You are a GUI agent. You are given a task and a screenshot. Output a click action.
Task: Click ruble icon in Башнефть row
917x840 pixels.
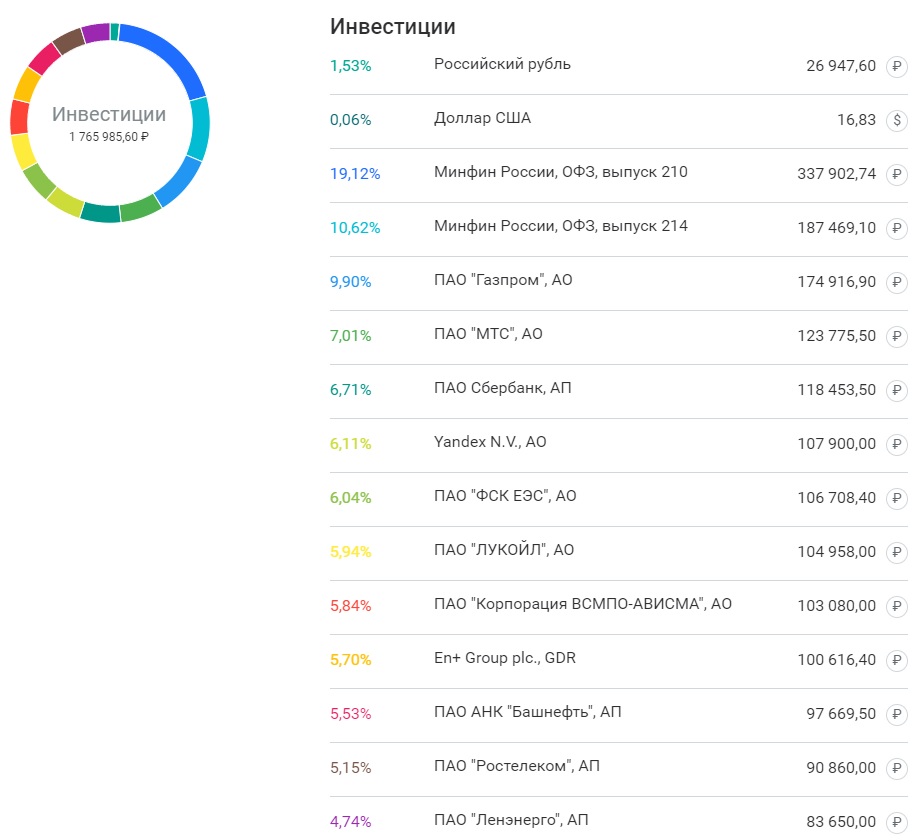[897, 714]
